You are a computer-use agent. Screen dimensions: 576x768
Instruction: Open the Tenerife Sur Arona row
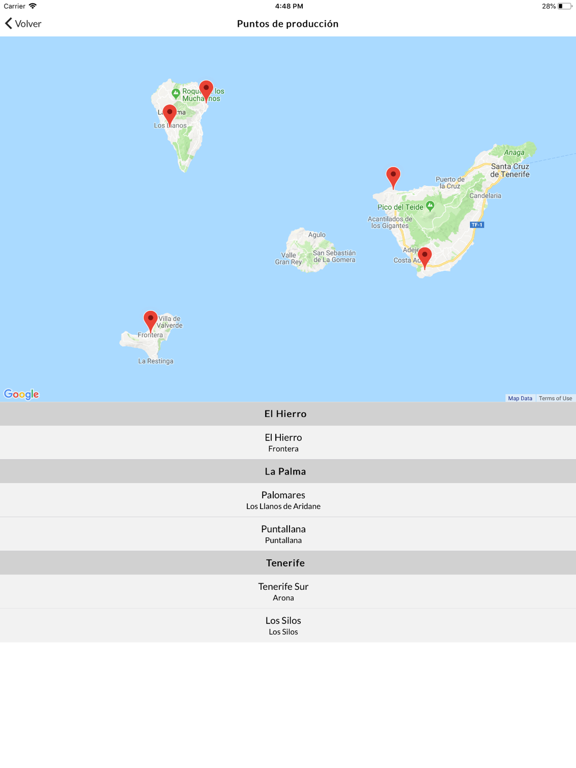tap(288, 591)
